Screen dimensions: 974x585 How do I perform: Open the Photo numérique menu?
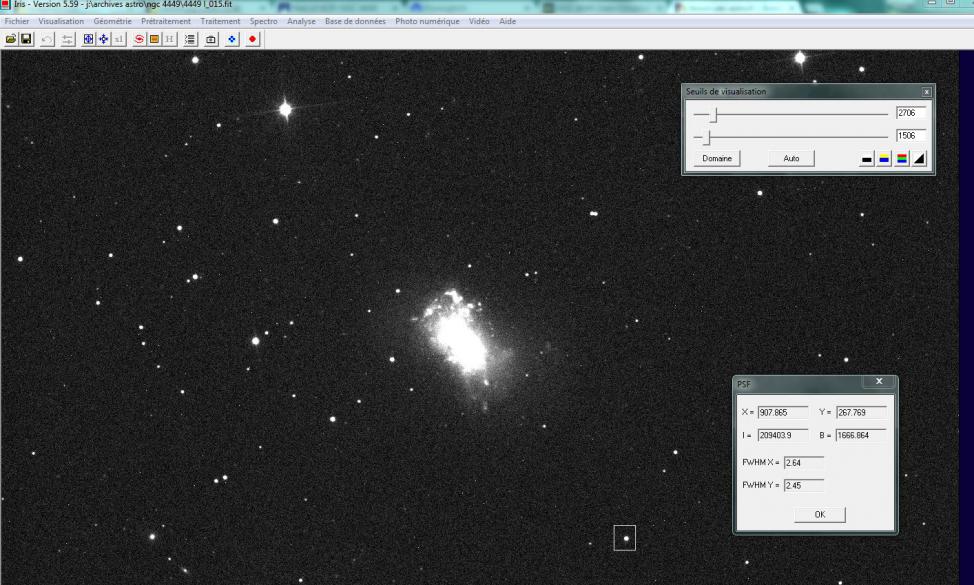[427, 21]
